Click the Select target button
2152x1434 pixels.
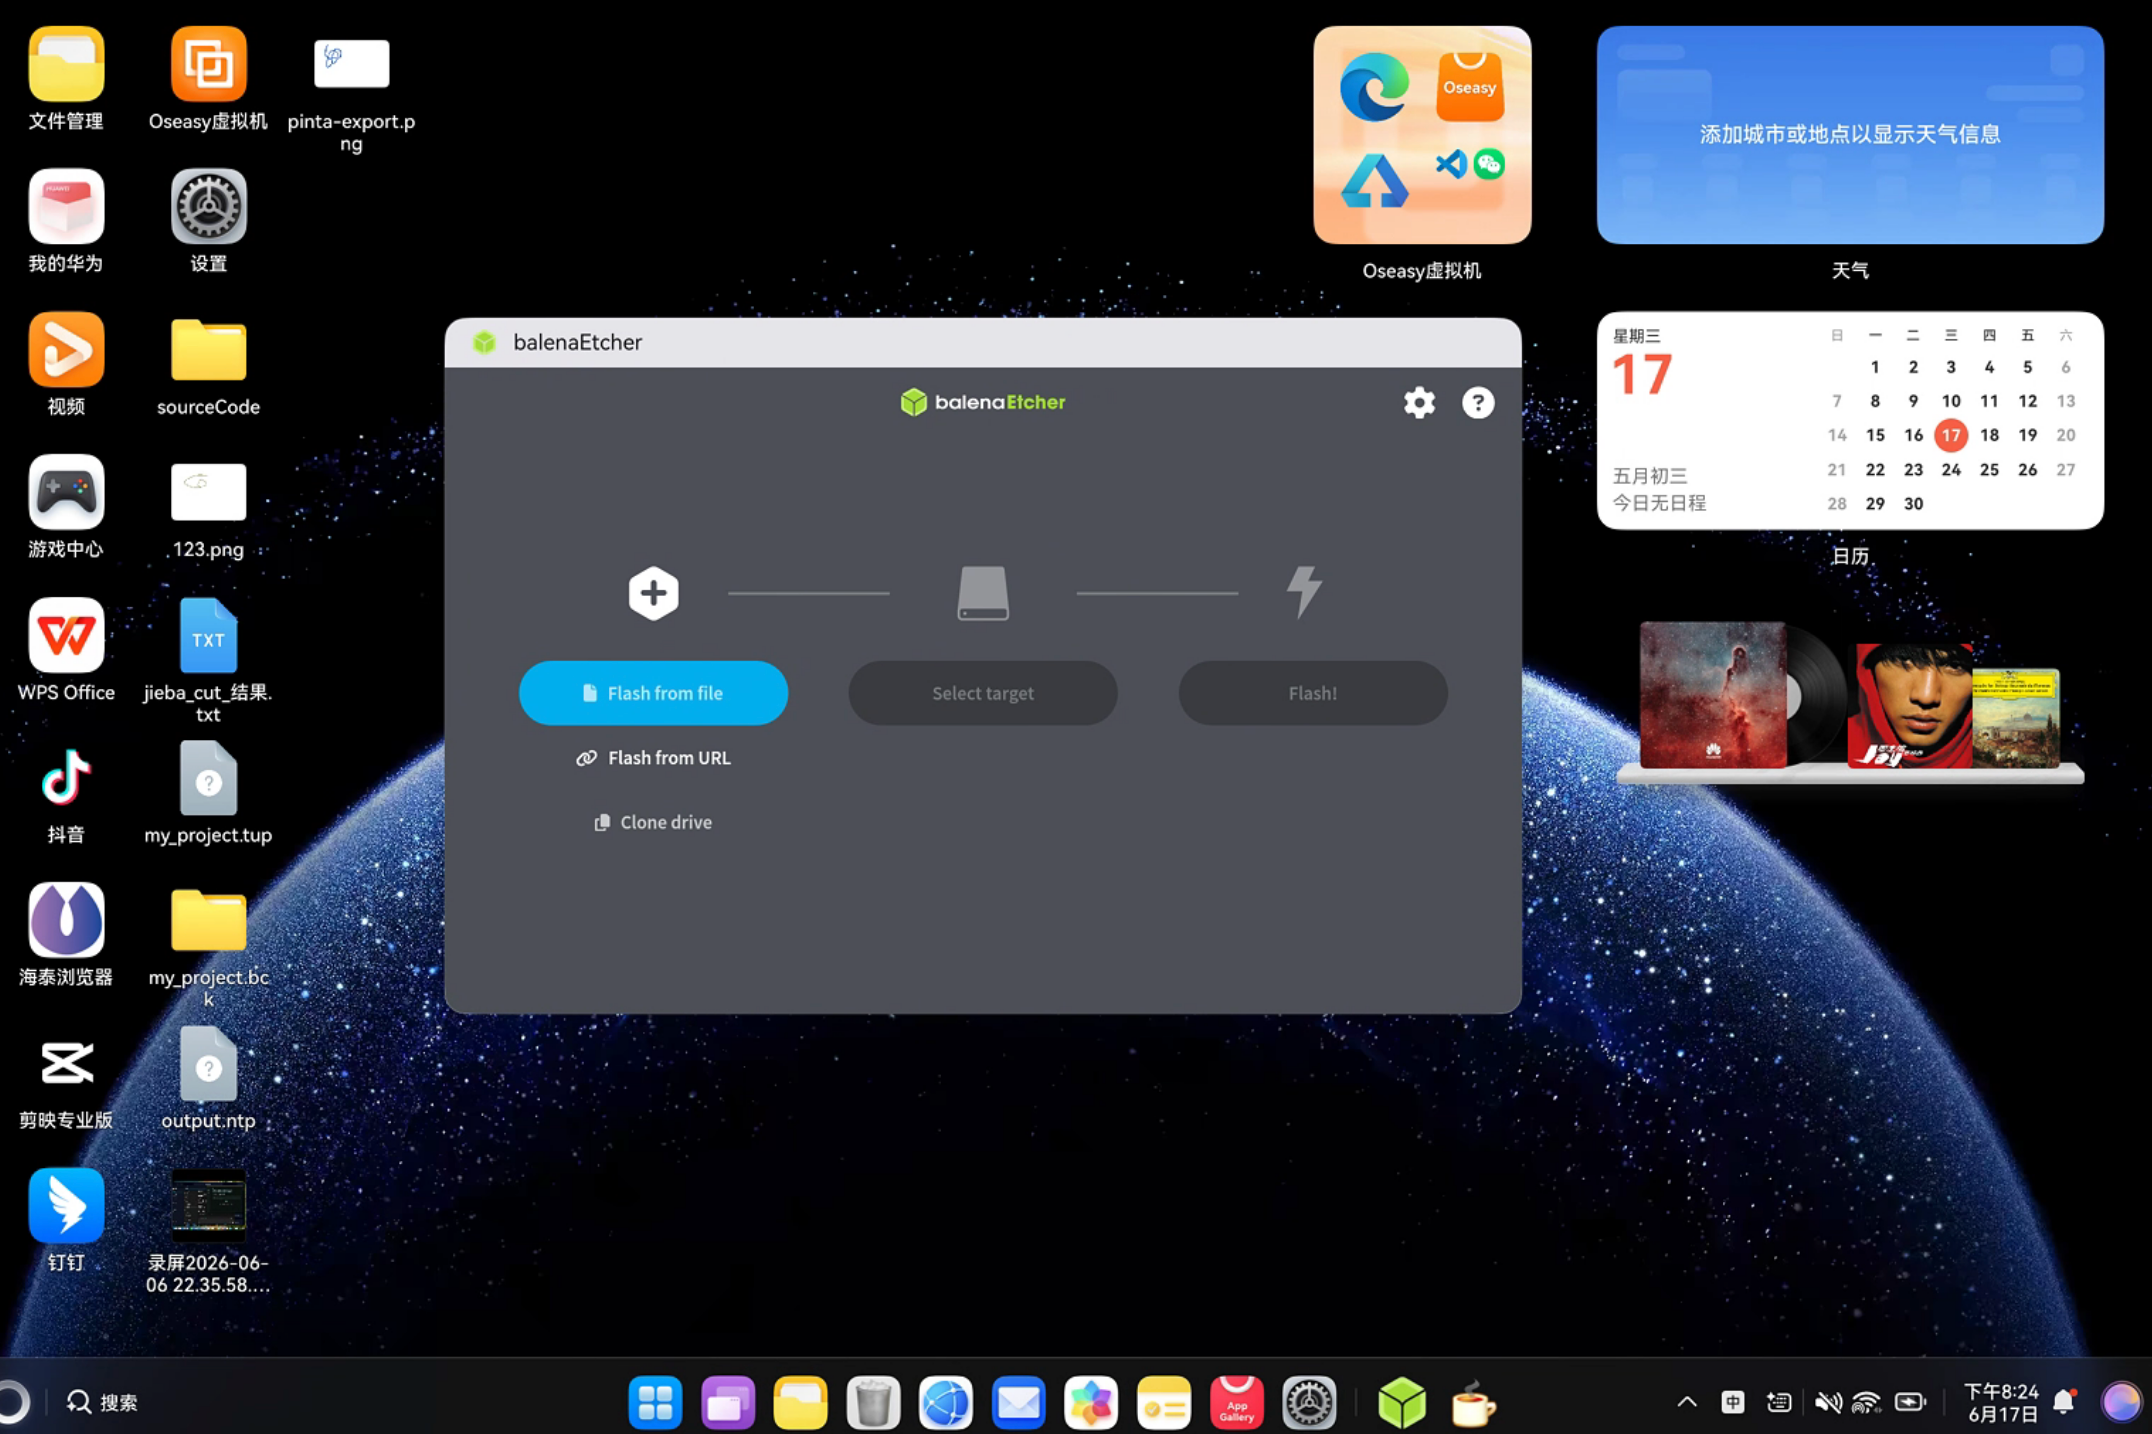(x=983, y=693)
